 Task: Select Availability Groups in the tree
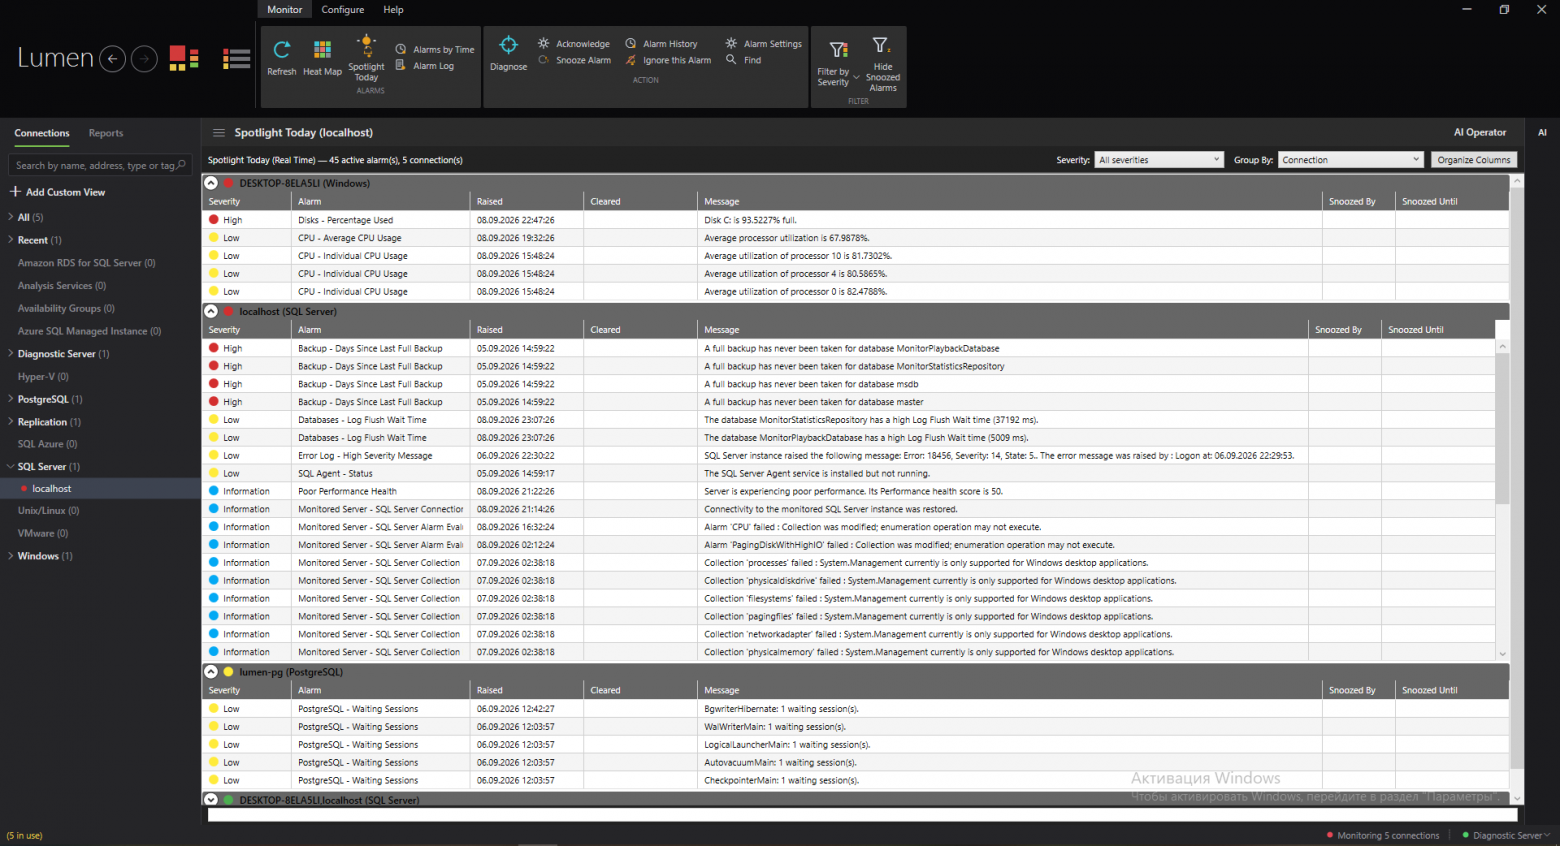tap(66, 308)
